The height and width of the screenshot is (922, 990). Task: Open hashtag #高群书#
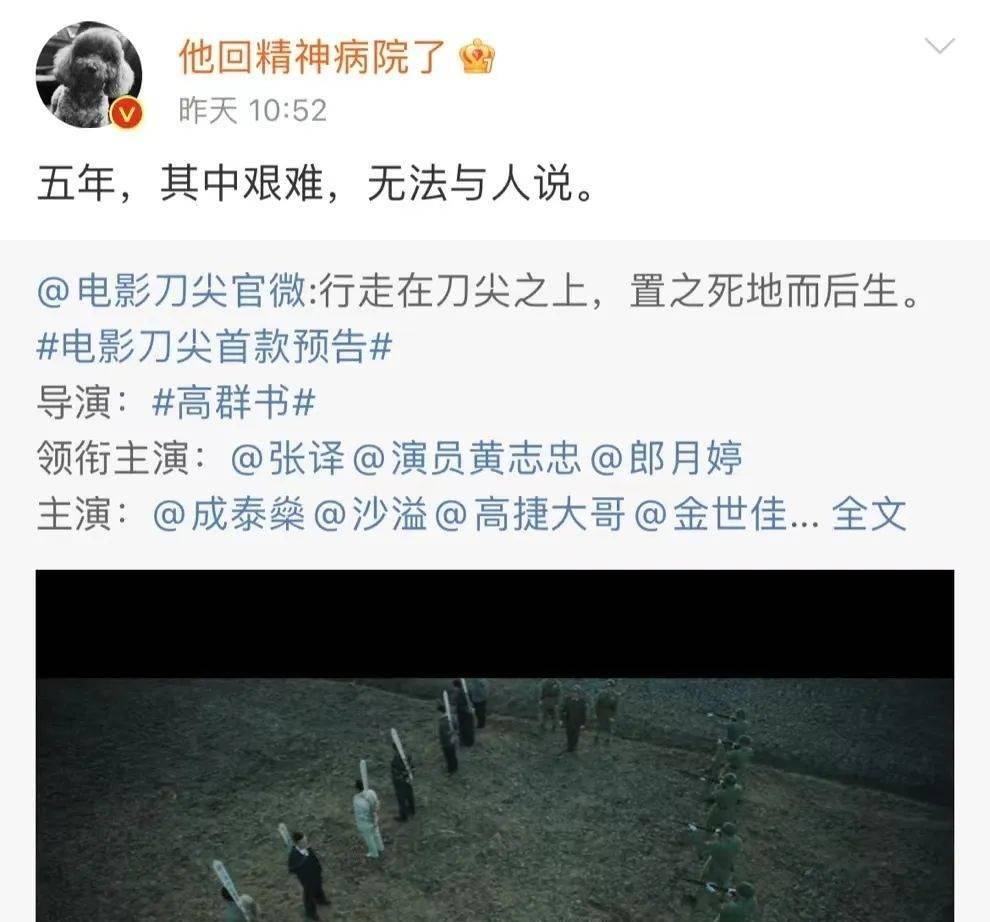tap(233, 403)
